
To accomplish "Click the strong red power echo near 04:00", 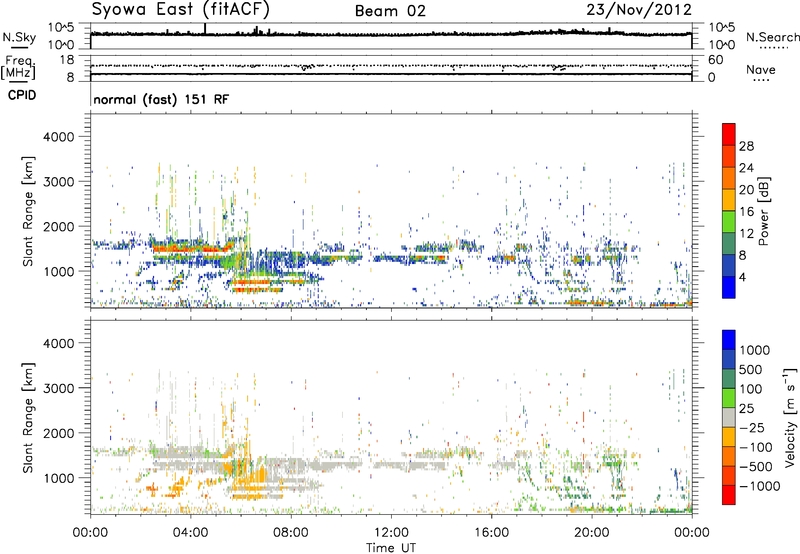I will tap(191, 249).
